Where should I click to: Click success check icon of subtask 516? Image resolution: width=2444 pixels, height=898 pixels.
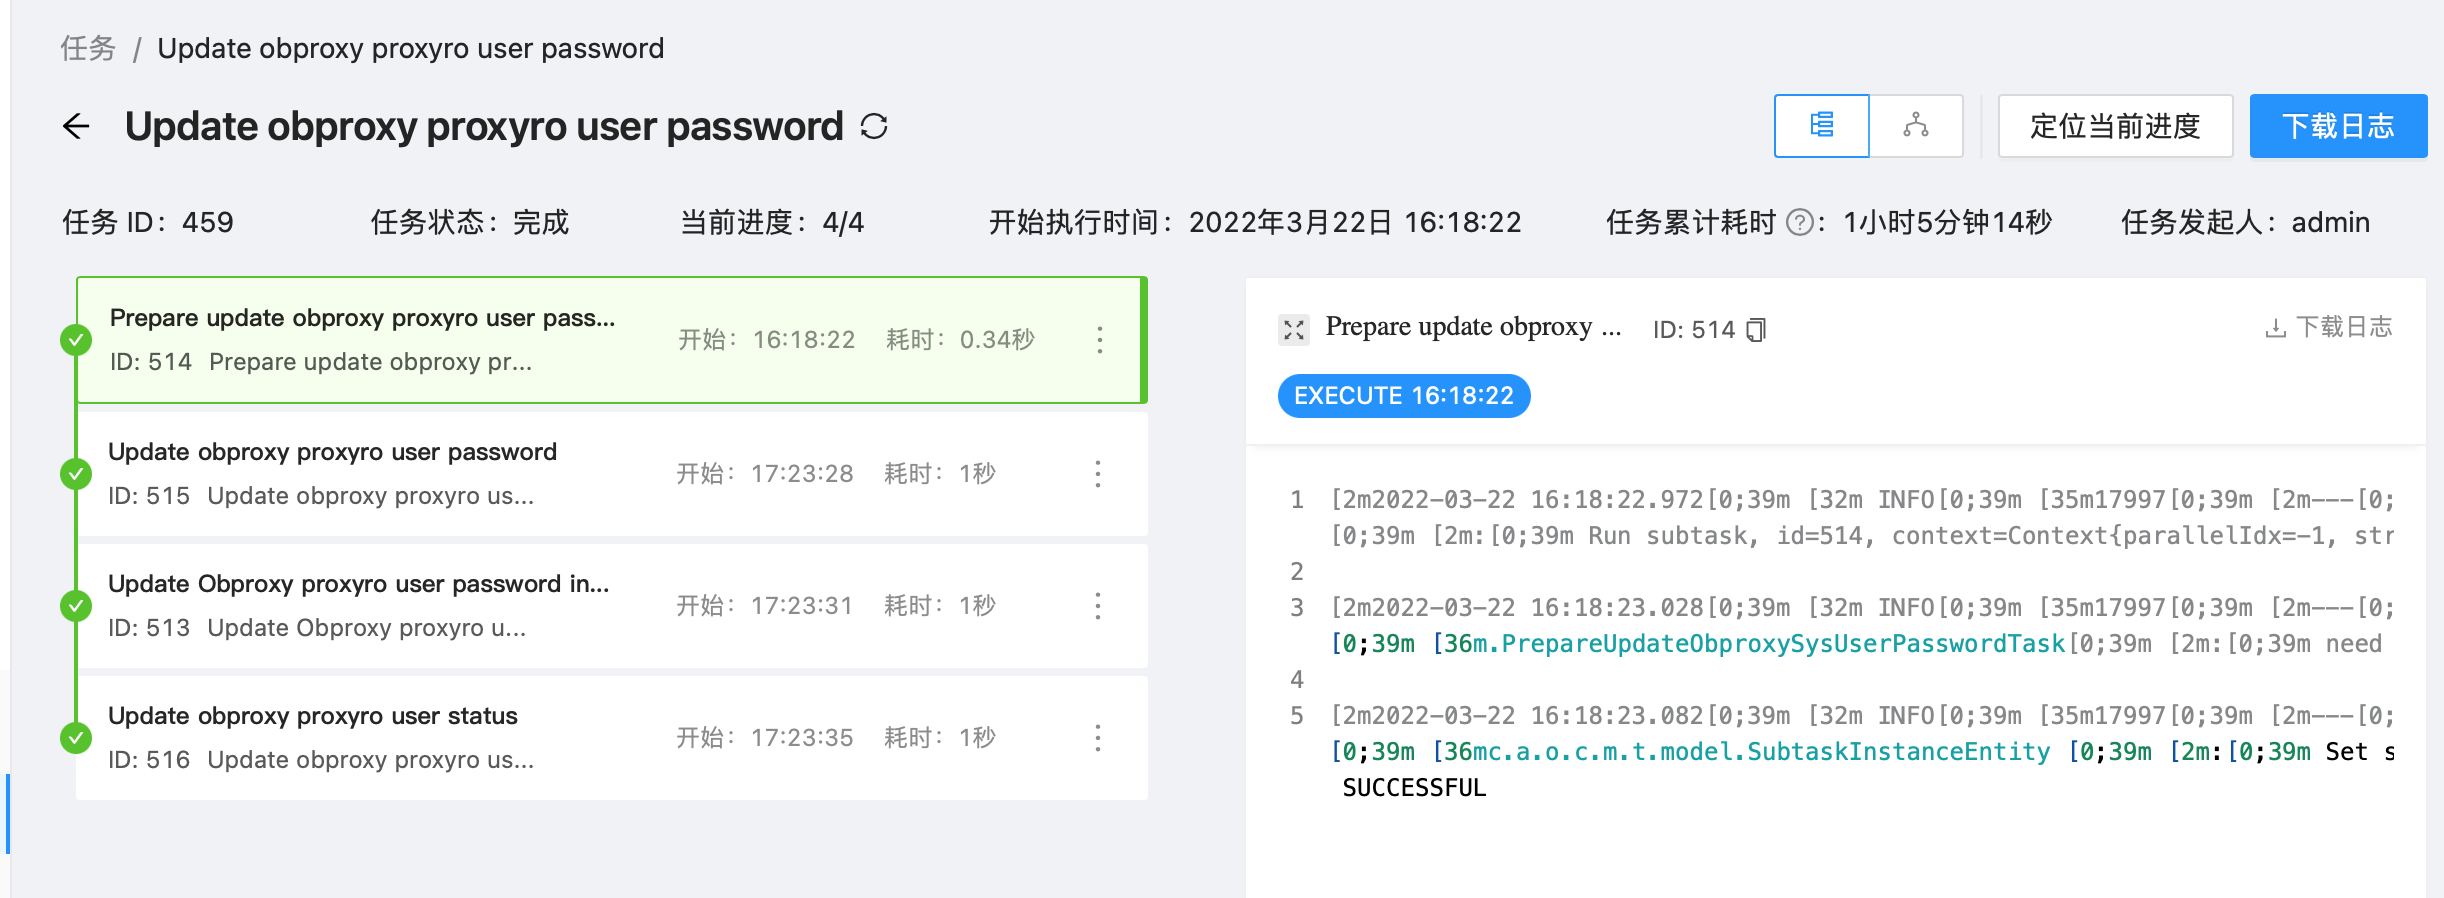[x=76, y=738]
